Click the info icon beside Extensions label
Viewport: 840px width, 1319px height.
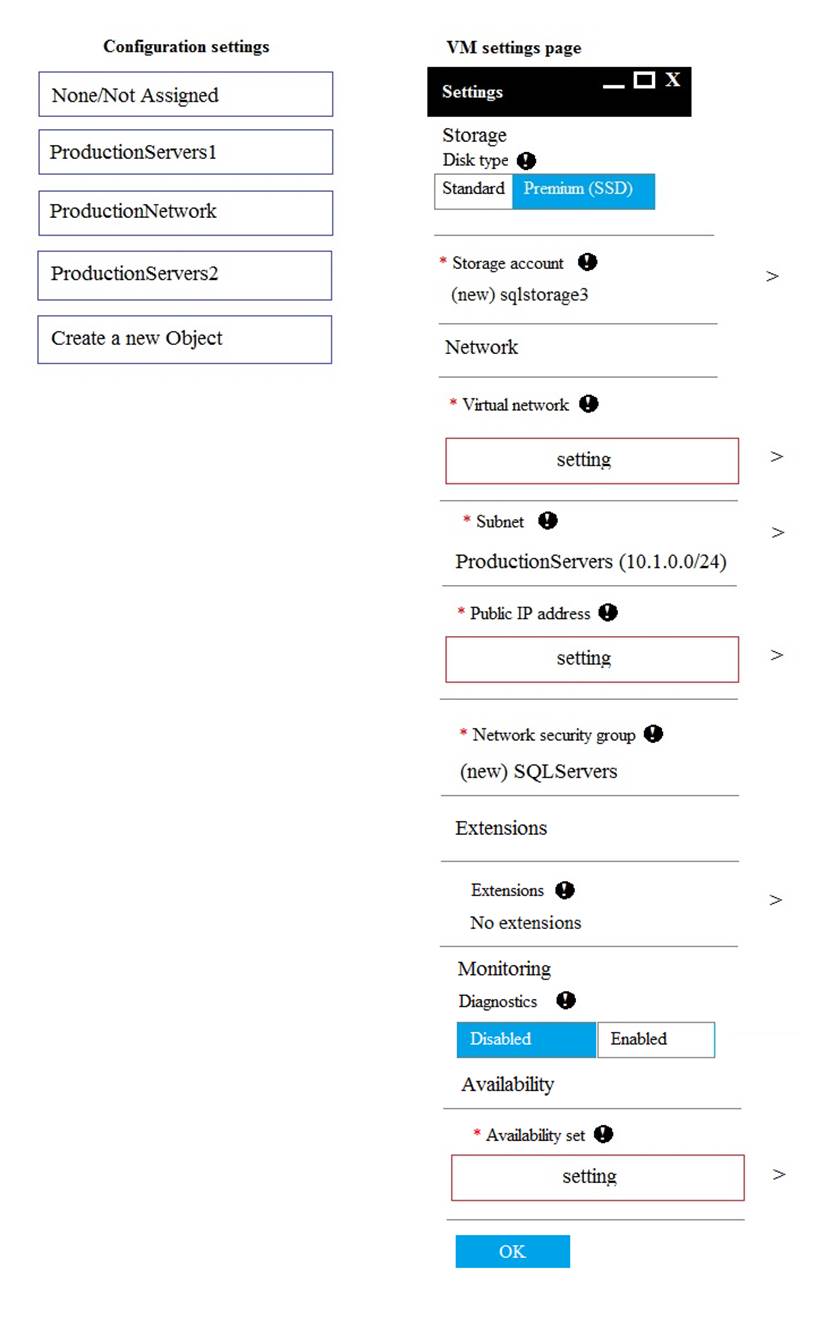(565, 889)
